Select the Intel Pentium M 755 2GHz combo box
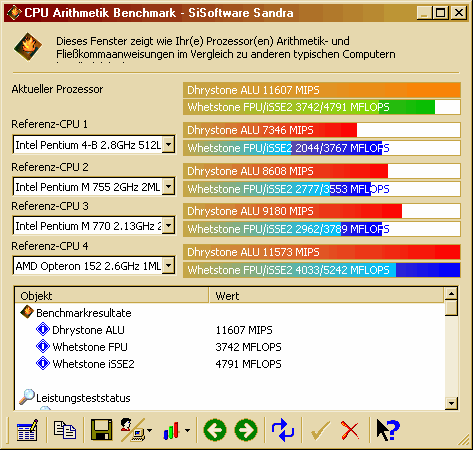The image size is (473, 450). [94, 187]
